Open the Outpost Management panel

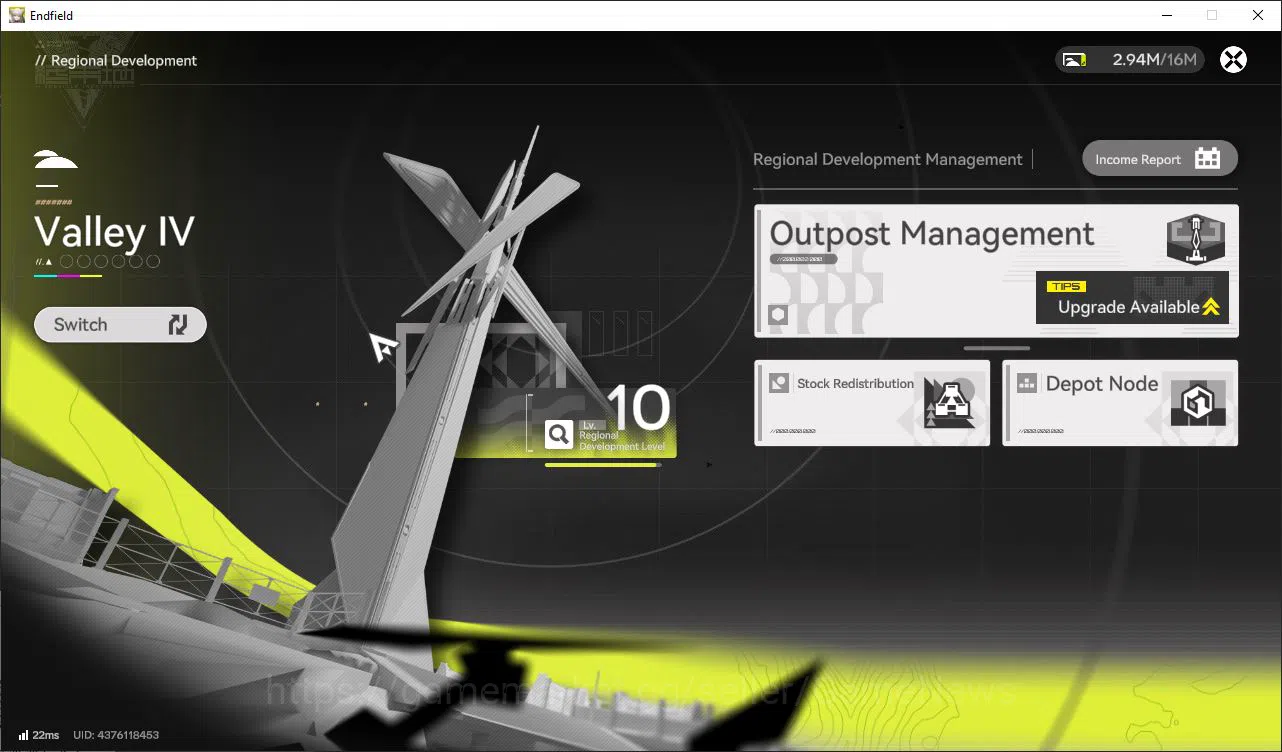(x=996, y=271)
